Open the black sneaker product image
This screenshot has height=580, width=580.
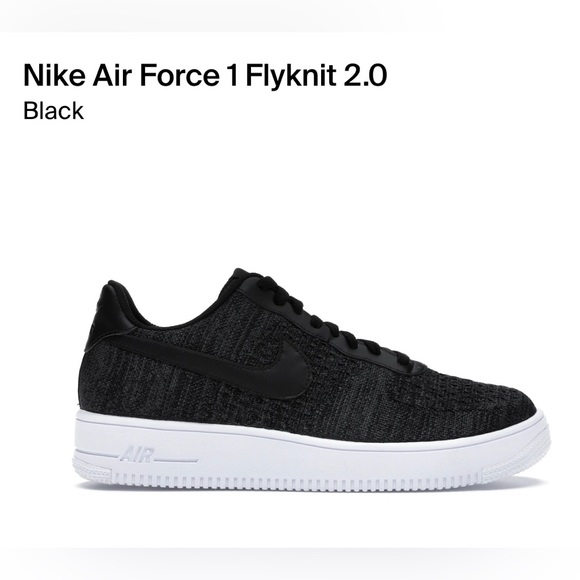pos(311,378)
